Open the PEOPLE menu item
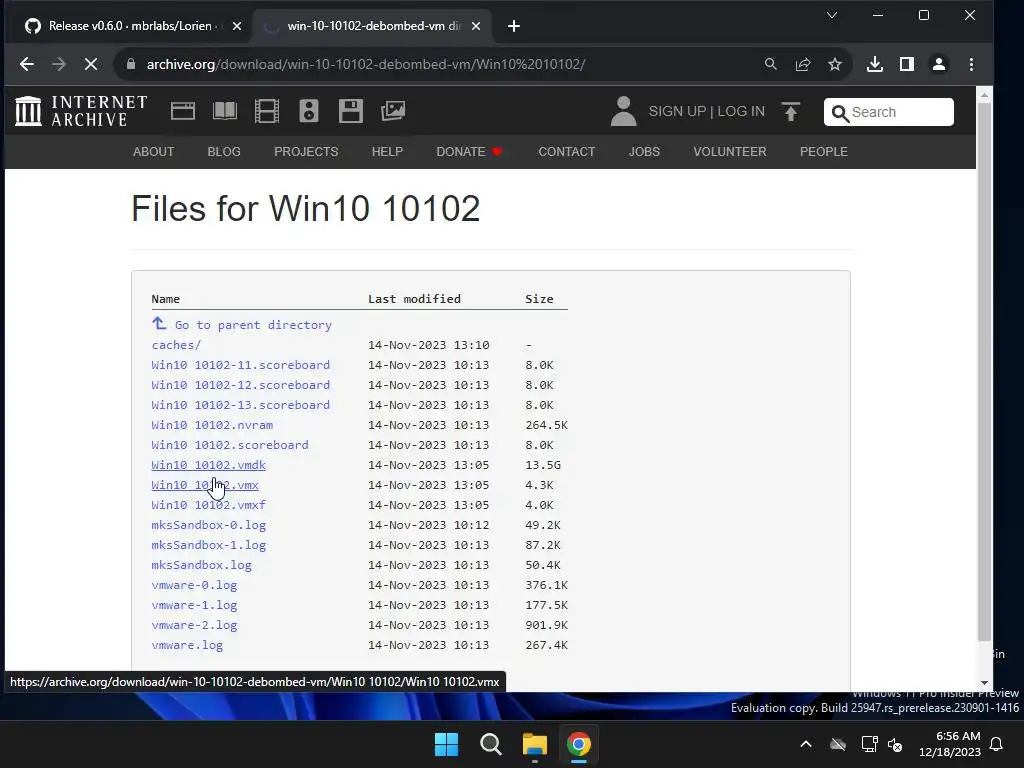 [x=824, y=152]
